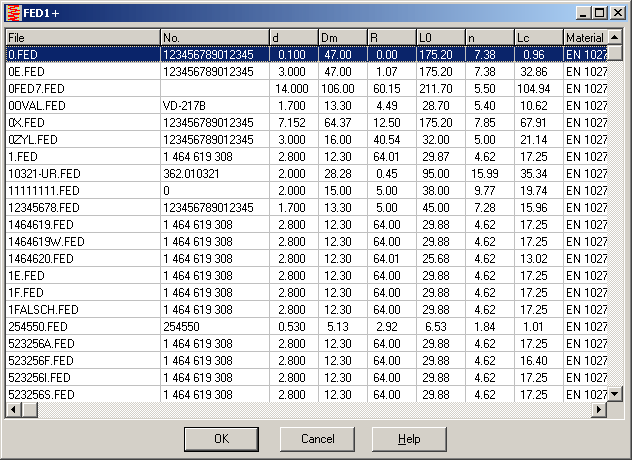The image size is (632, 460).
Task: Click the No. column header
Action: coord(214,37)
